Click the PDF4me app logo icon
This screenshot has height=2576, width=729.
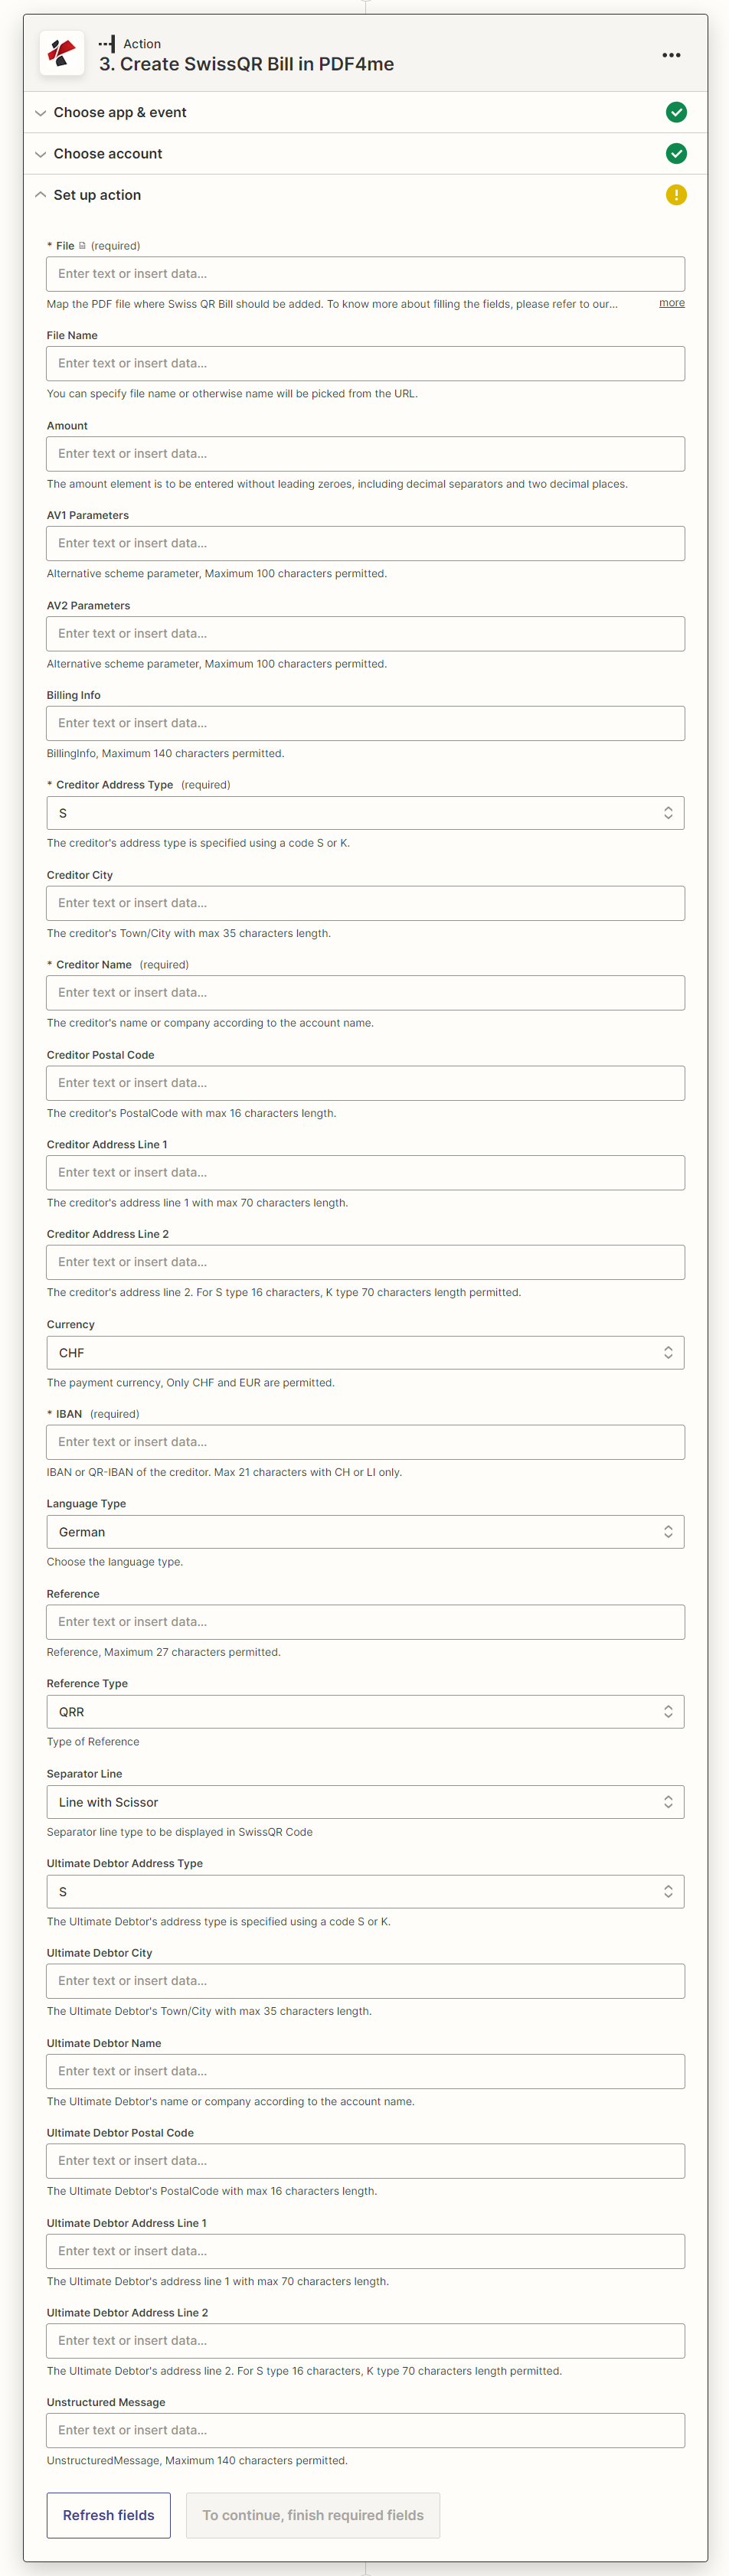pyautogui.click(x=62, y=53)
